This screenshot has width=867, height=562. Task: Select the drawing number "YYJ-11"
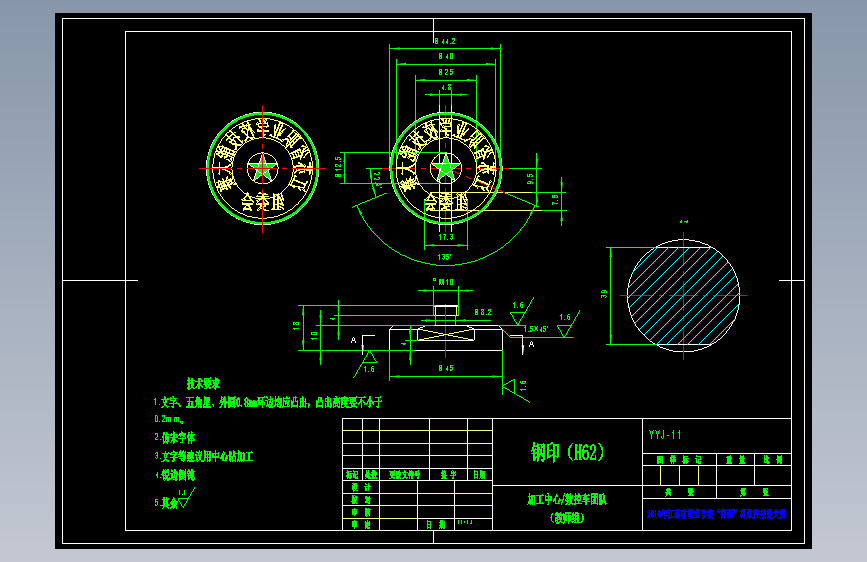pos(665,435)
